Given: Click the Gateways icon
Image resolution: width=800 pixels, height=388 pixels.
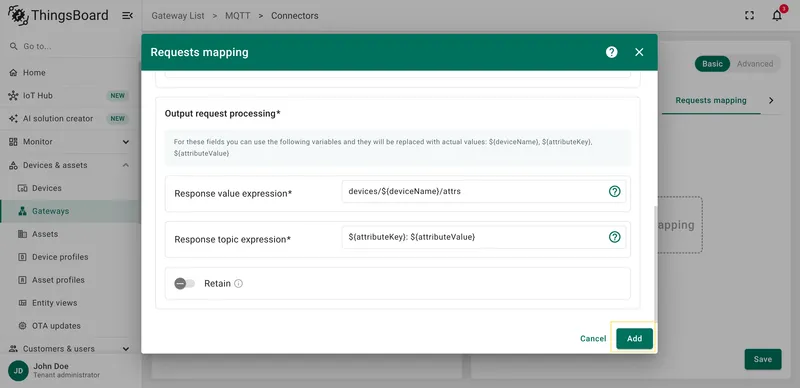Looking at the screenshot, I should point(22,211).
